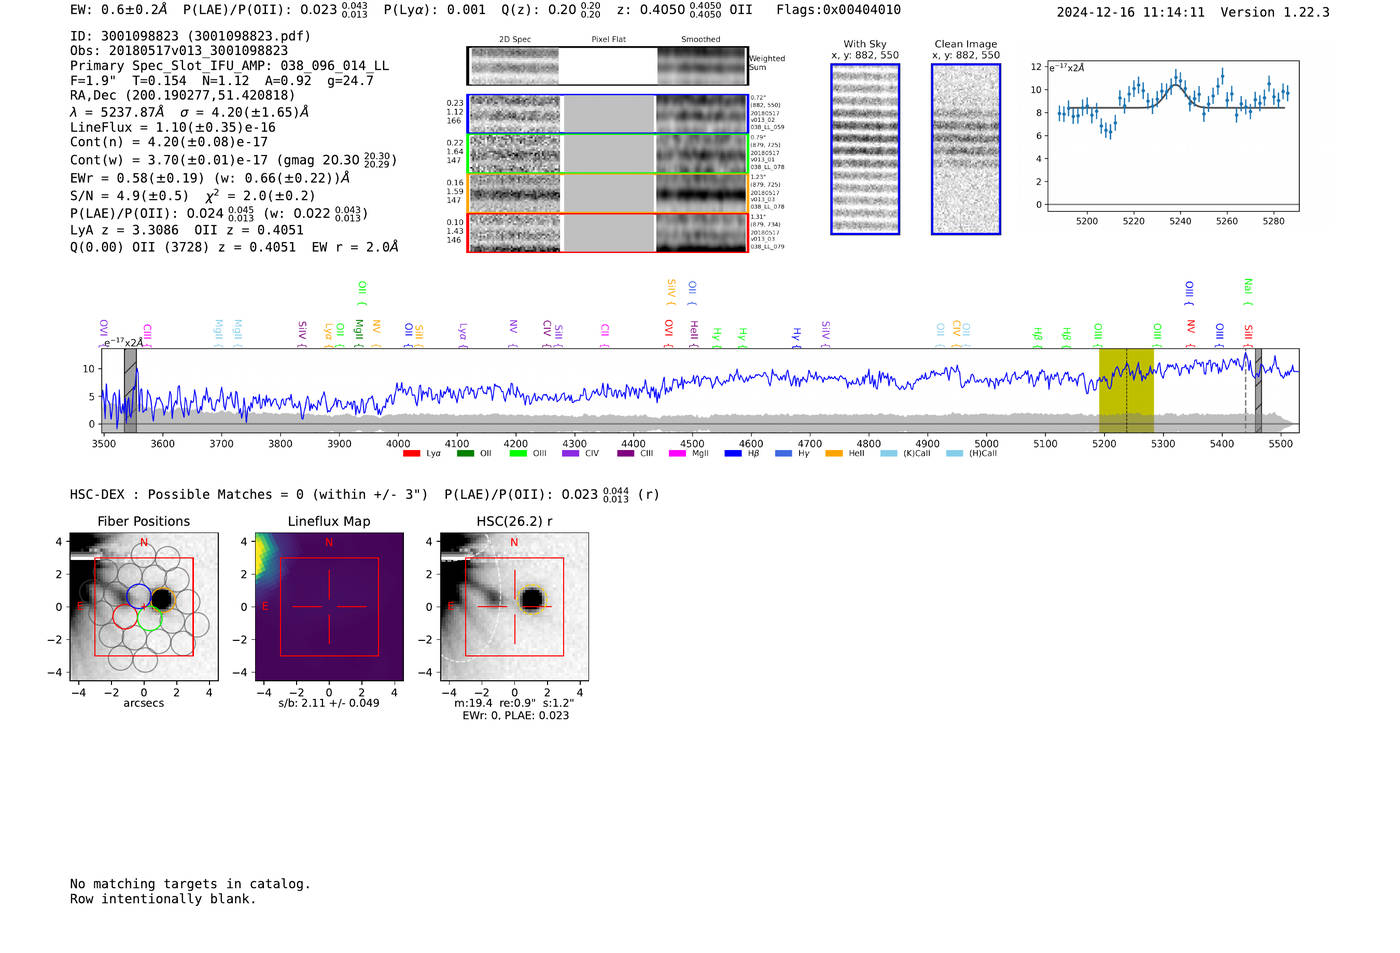Select the green-bordered fiber spectrum row
Image resolution: width=1400 pixels, height=953 pixels.
point(607,154)
